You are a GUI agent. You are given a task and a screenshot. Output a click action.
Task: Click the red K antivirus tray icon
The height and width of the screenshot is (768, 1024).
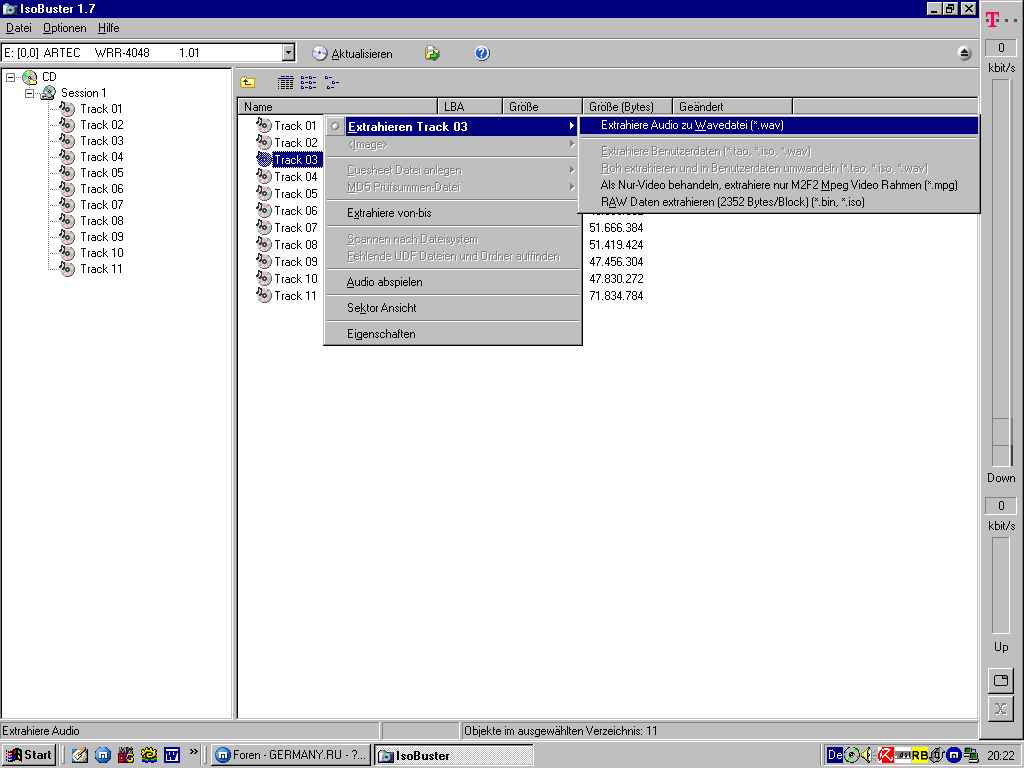[x=885, y=755]
